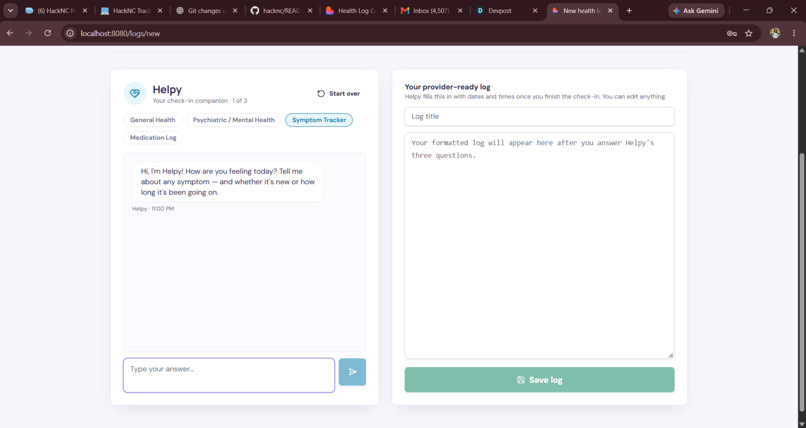Switch to the (6) HackNC tab
Viewport: 806px width, 428px height.
pyautogui.click(x=57, y=10)
